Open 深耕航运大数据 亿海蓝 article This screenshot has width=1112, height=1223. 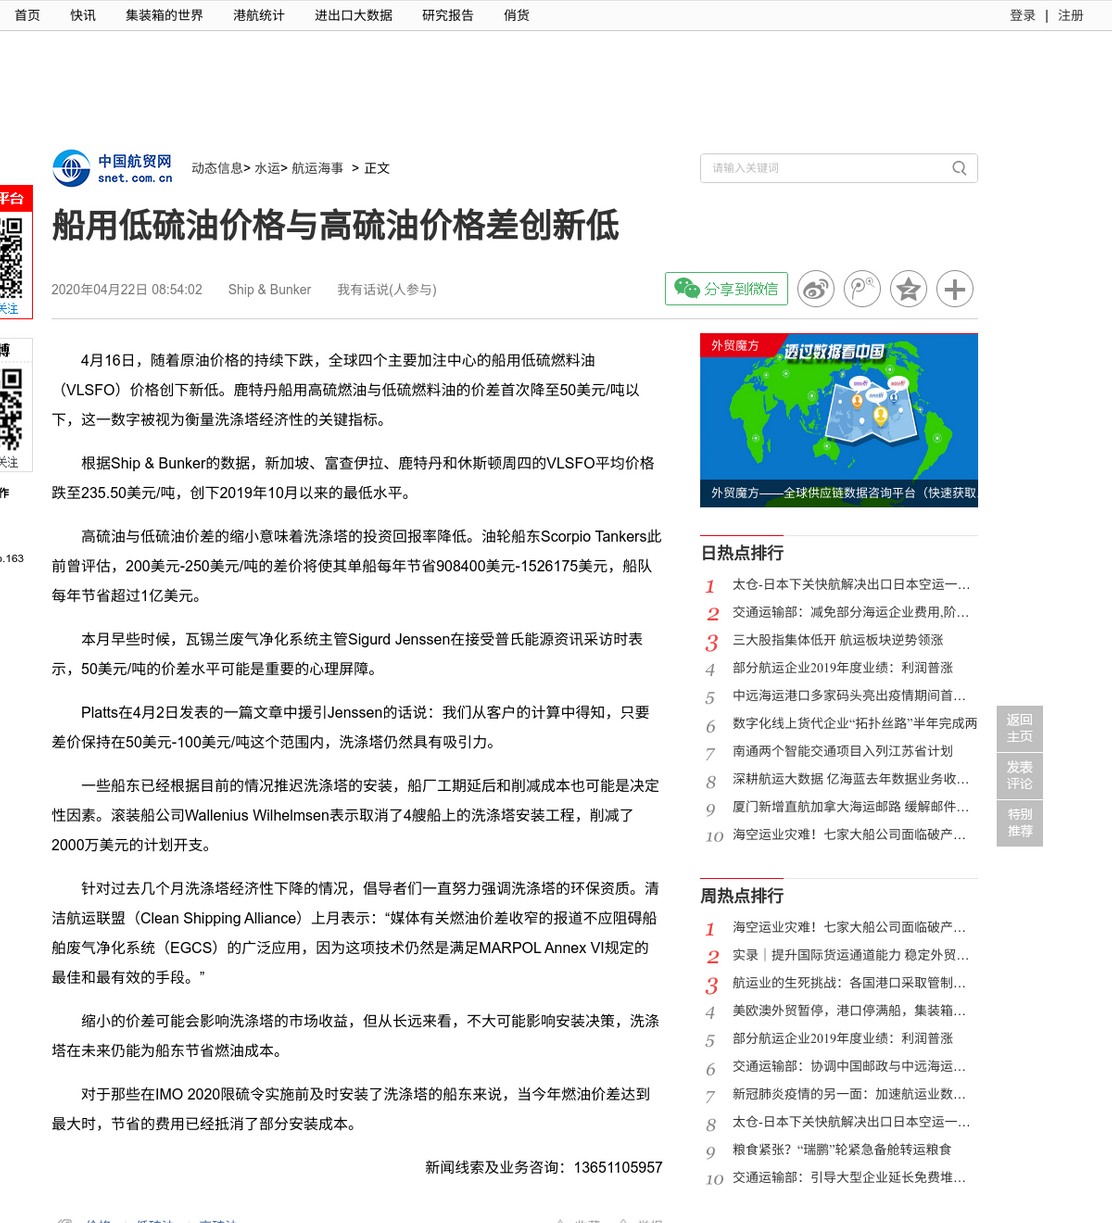[851, 779]
